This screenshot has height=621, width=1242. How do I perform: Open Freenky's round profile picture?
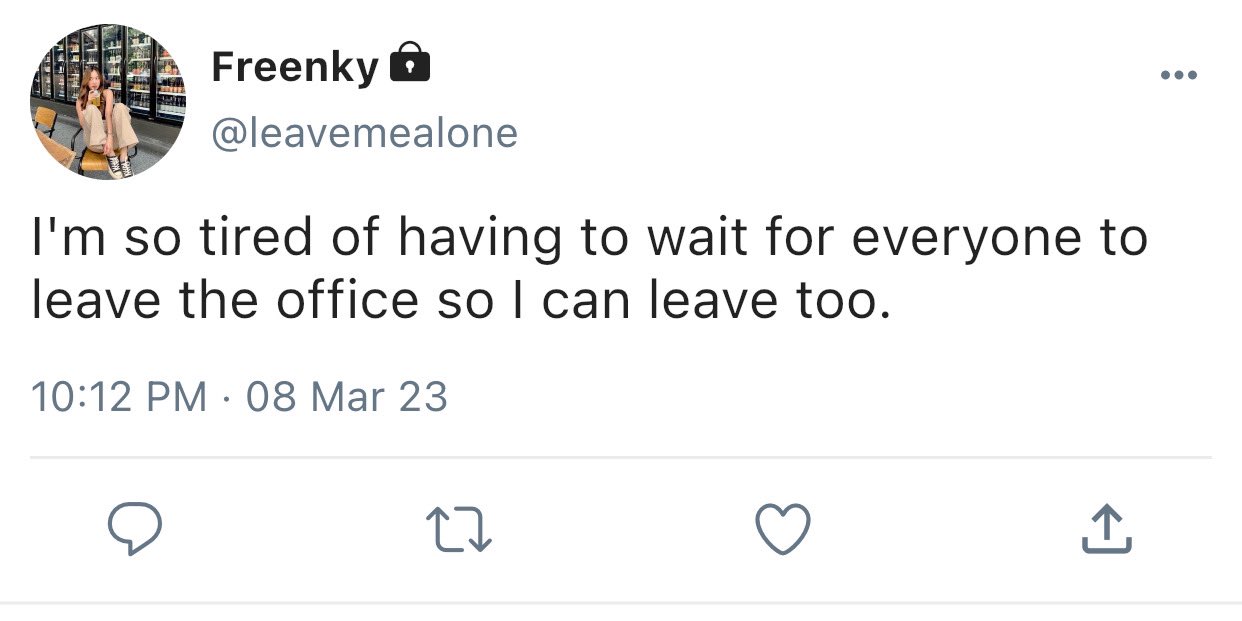coord(108,103)
